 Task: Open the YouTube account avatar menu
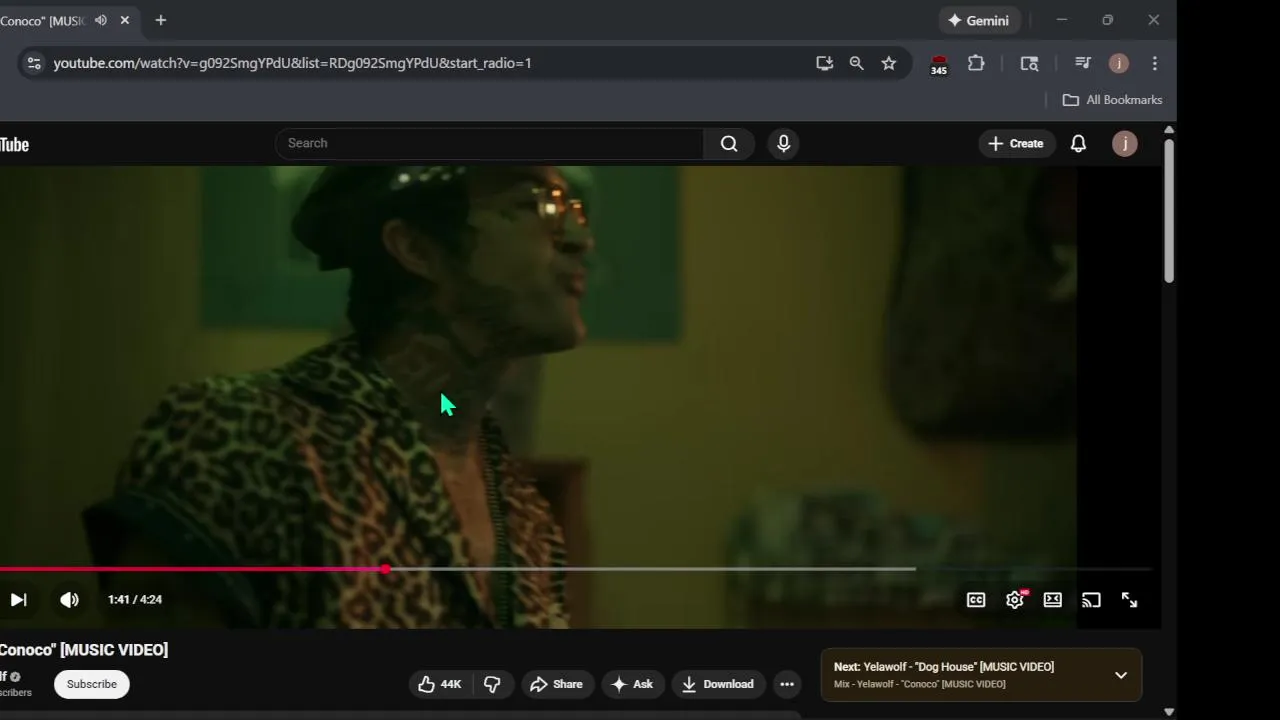point(1125,144)
